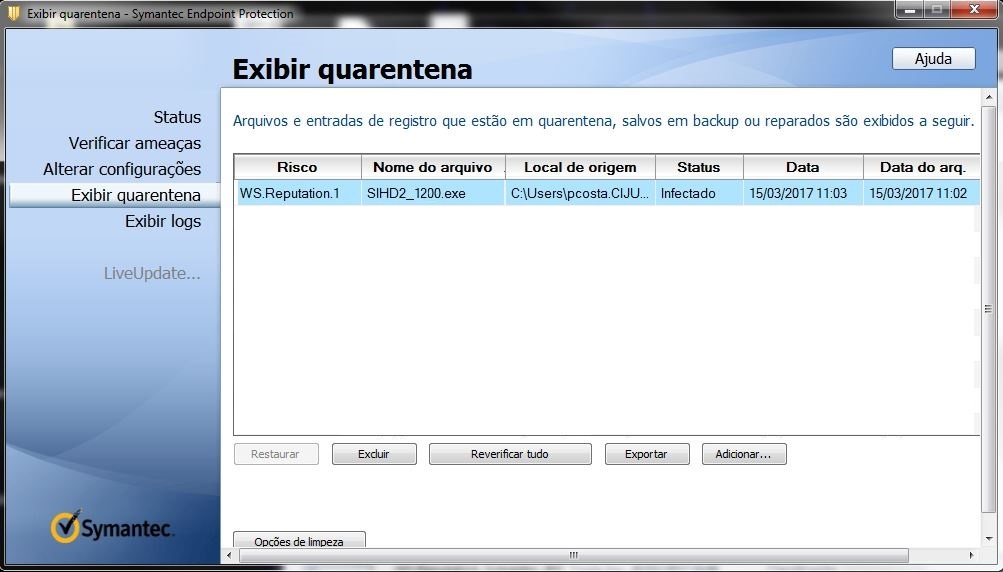Open Verificar ameaças section

134,143
